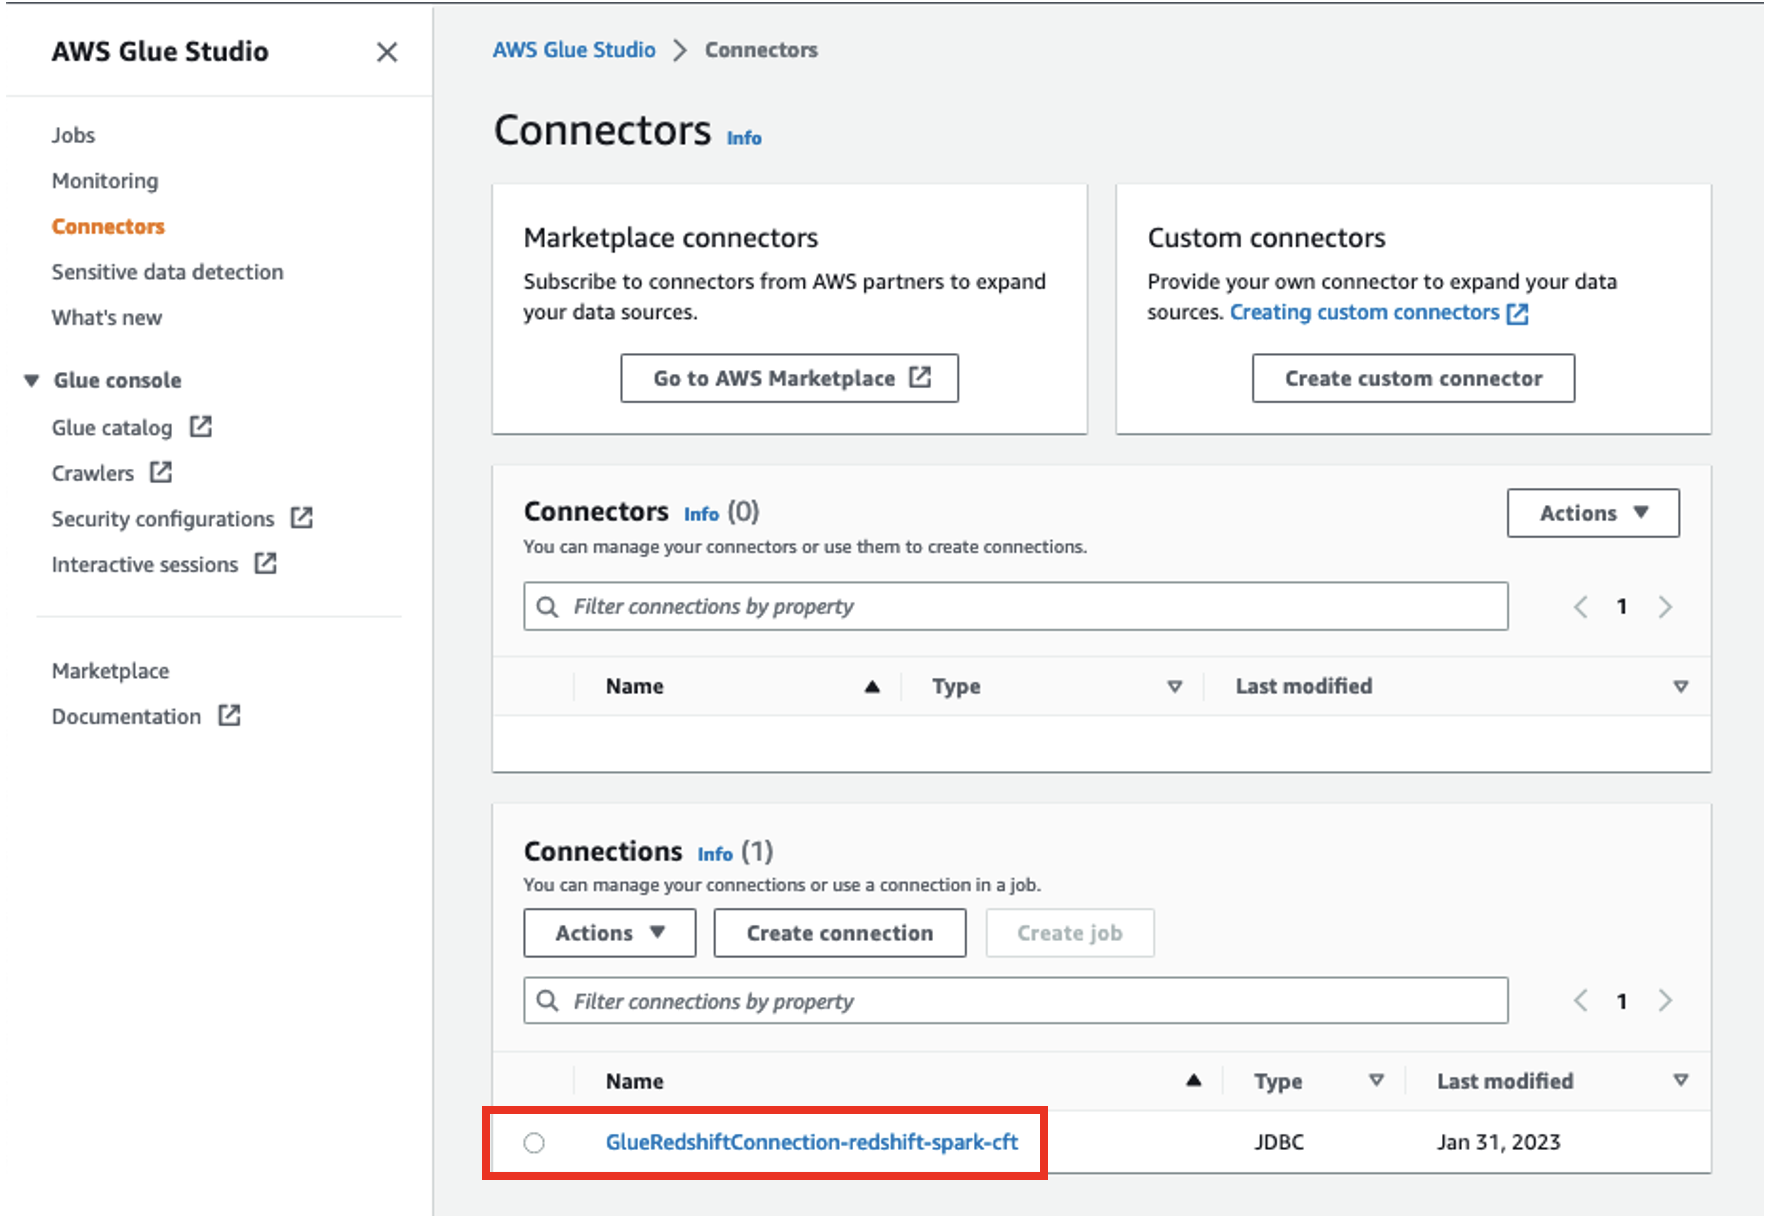Open Jobs in the sidebar
Viewport: 1766px width, 1216px height.
(x=73, y=135)
